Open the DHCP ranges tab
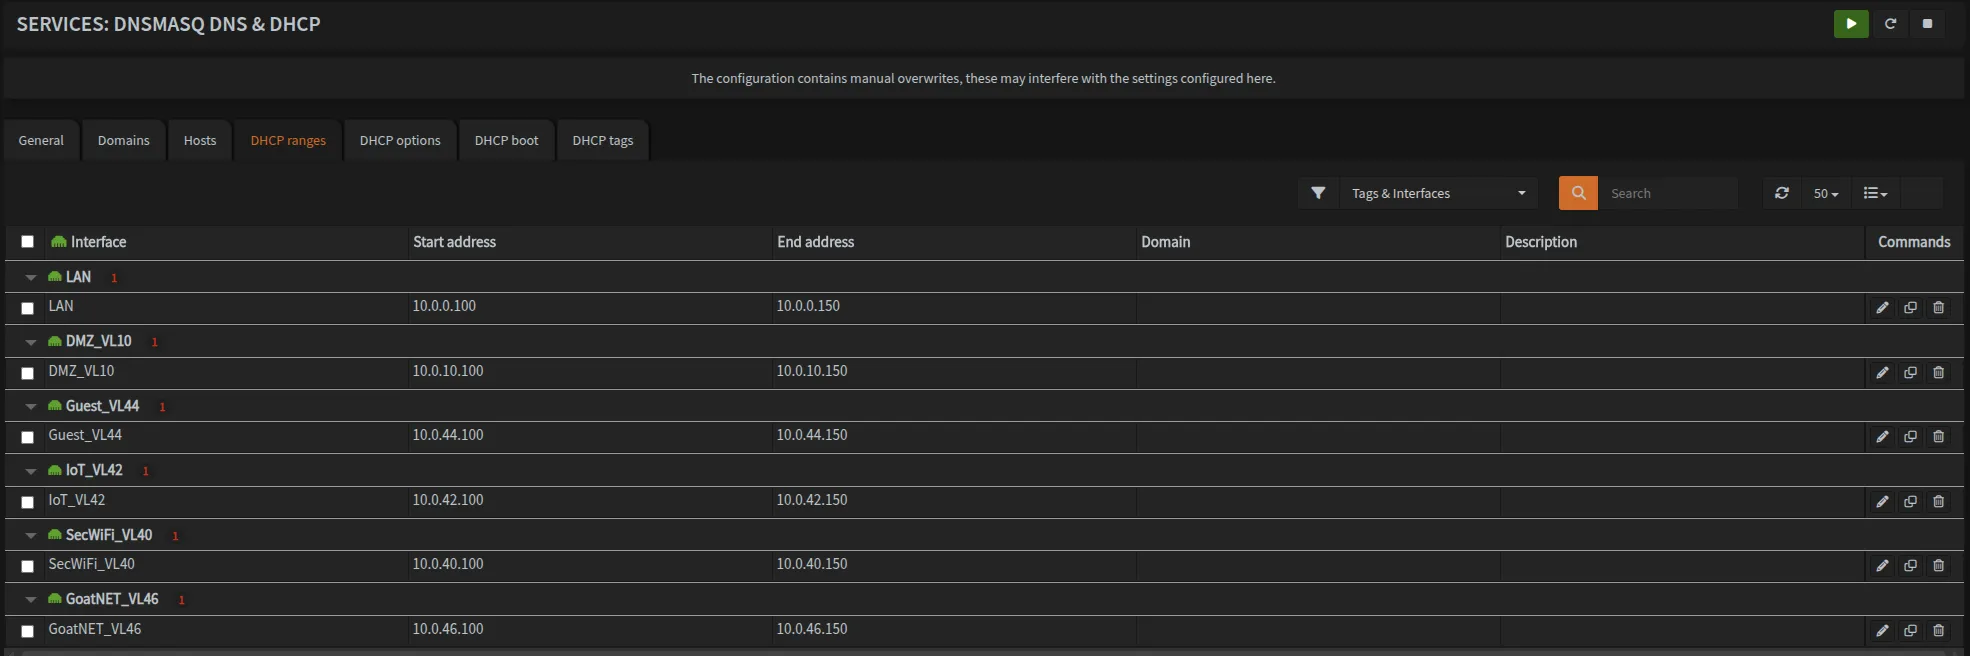This screenshot has width=1970, height=656. click(288, 141)
